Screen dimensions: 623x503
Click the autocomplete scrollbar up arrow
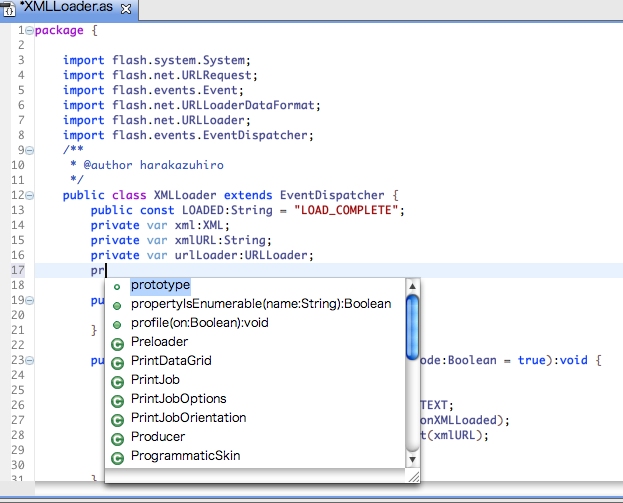412,286
